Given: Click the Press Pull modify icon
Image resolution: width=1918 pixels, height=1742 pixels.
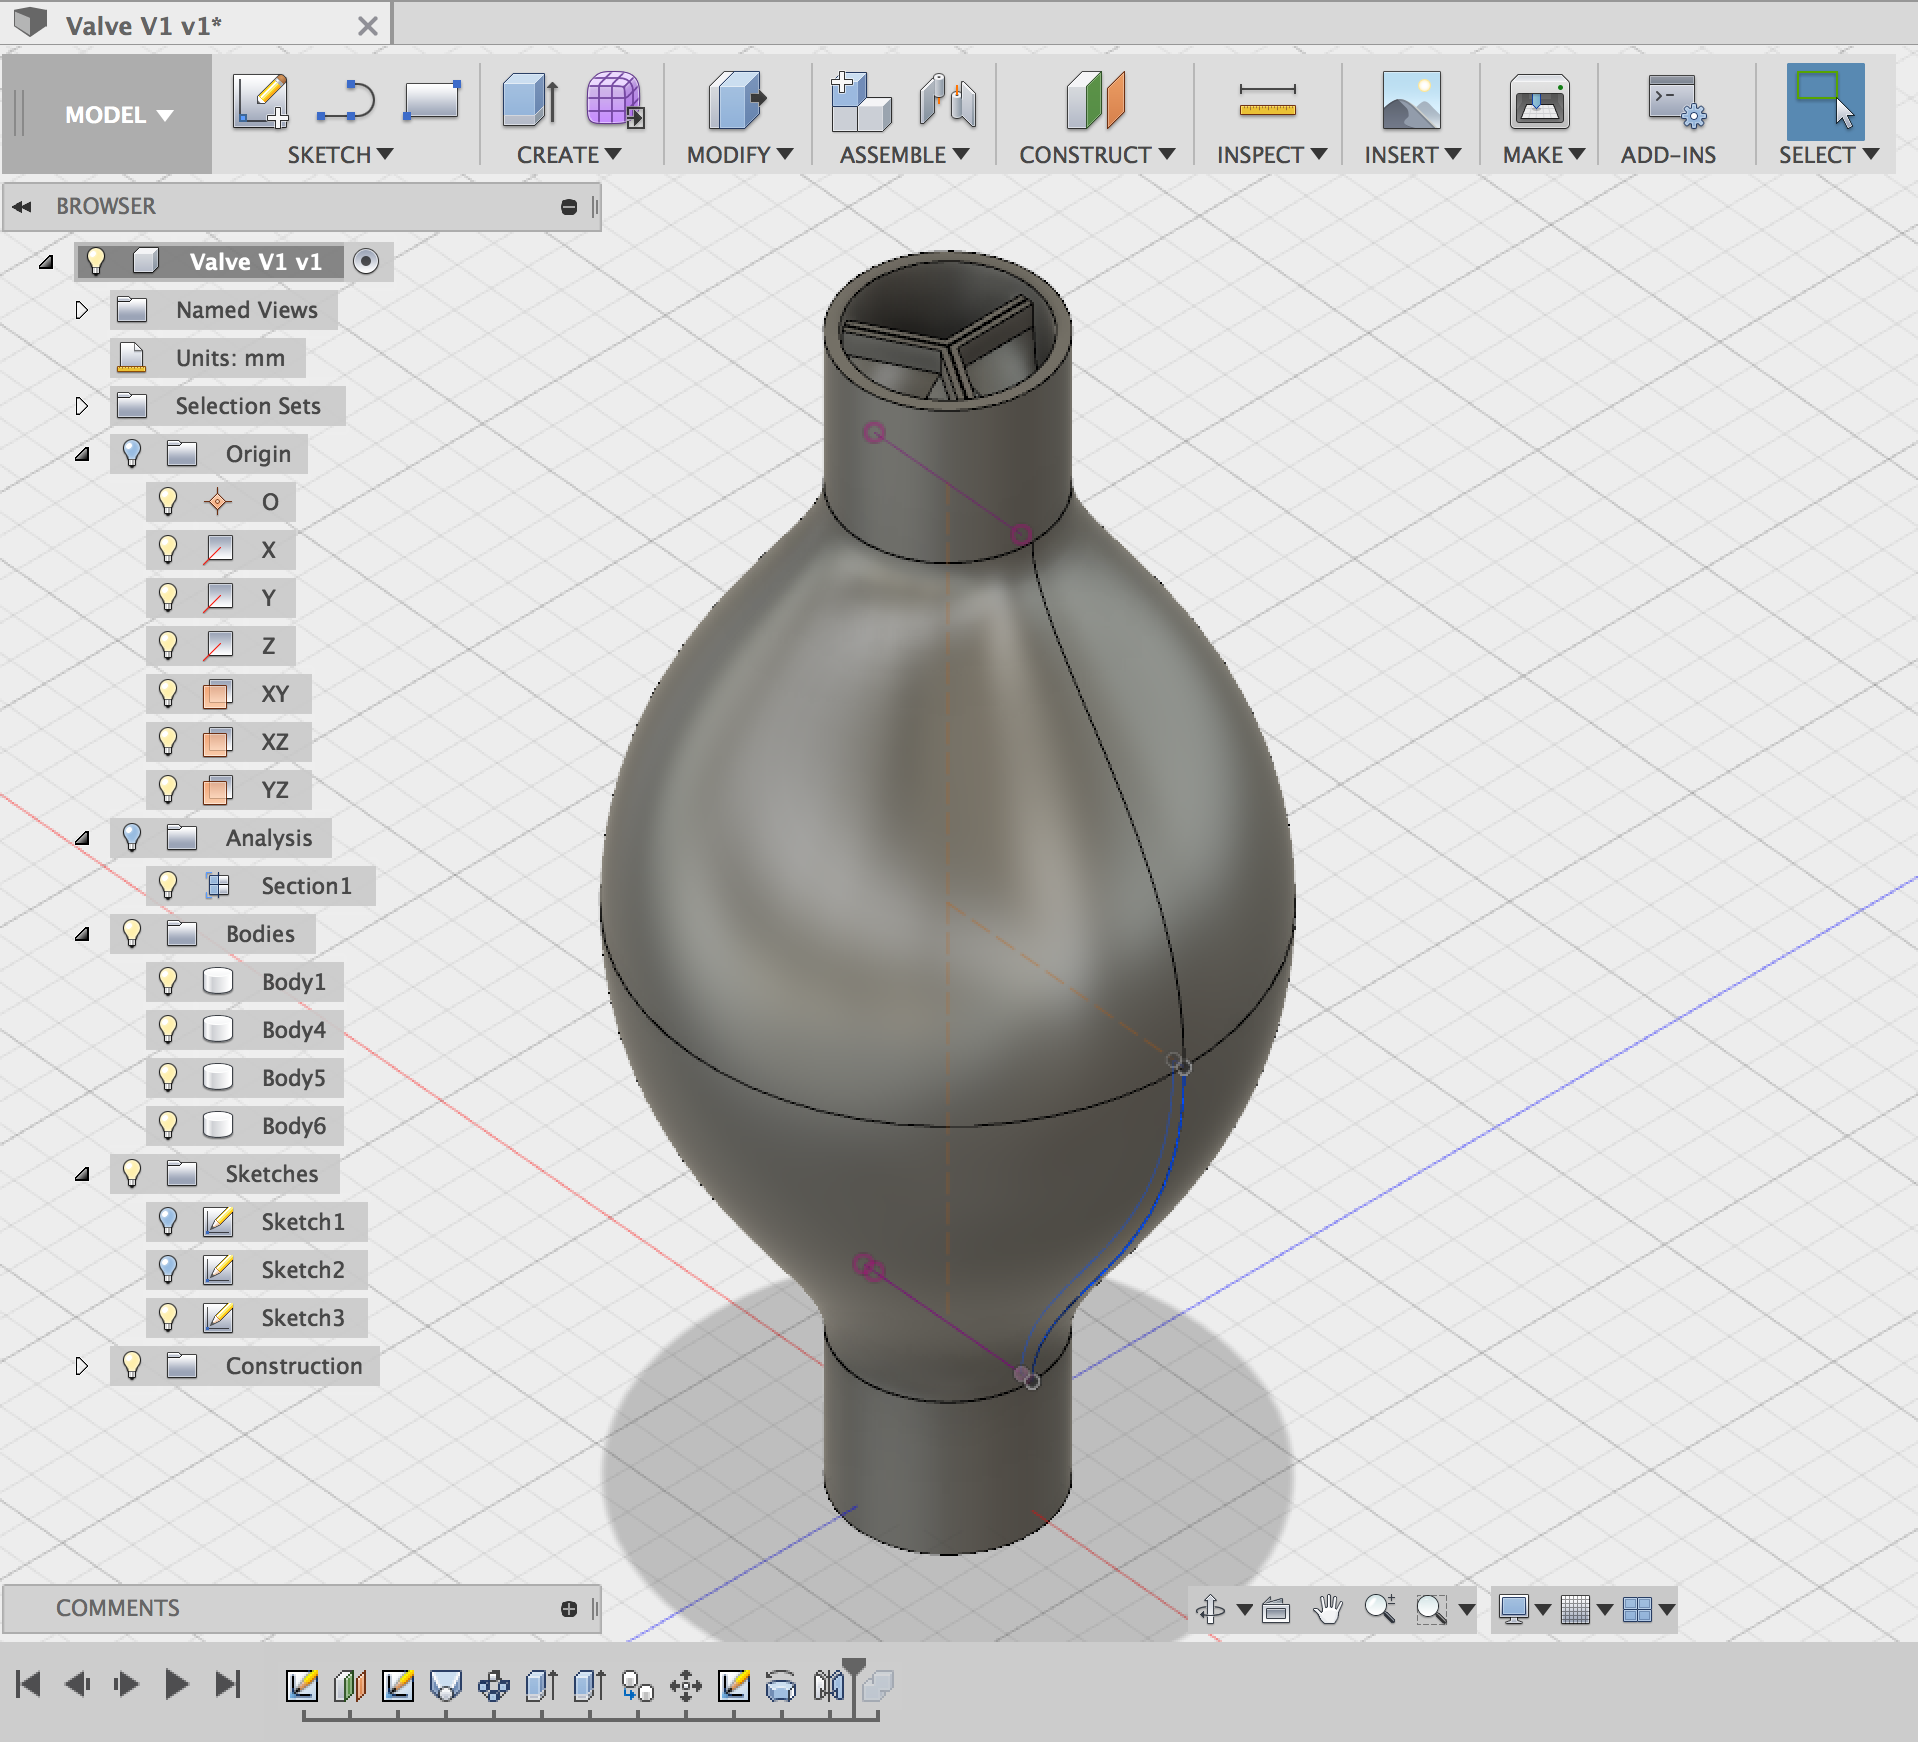Looking at the screenshot, I should coord(737,101).
